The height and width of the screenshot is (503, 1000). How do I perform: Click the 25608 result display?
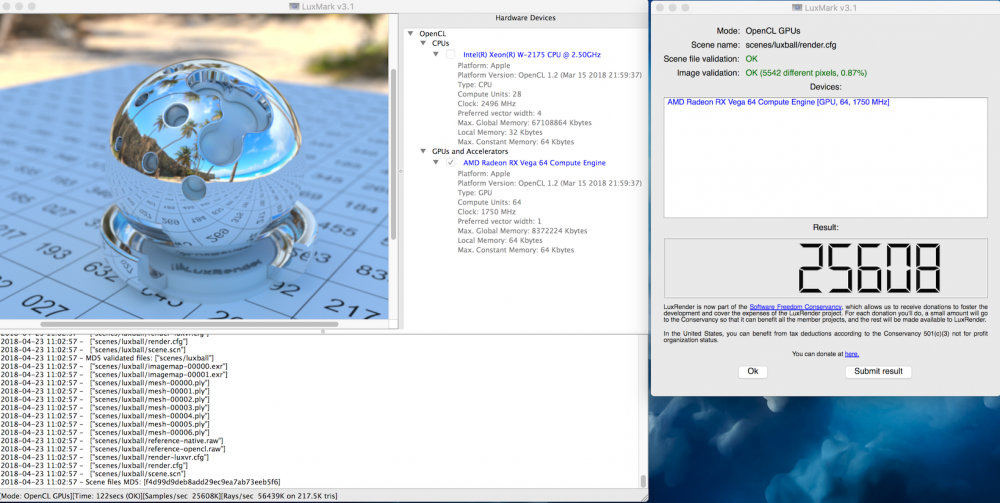pyautogui.click(x=825, y=268)
